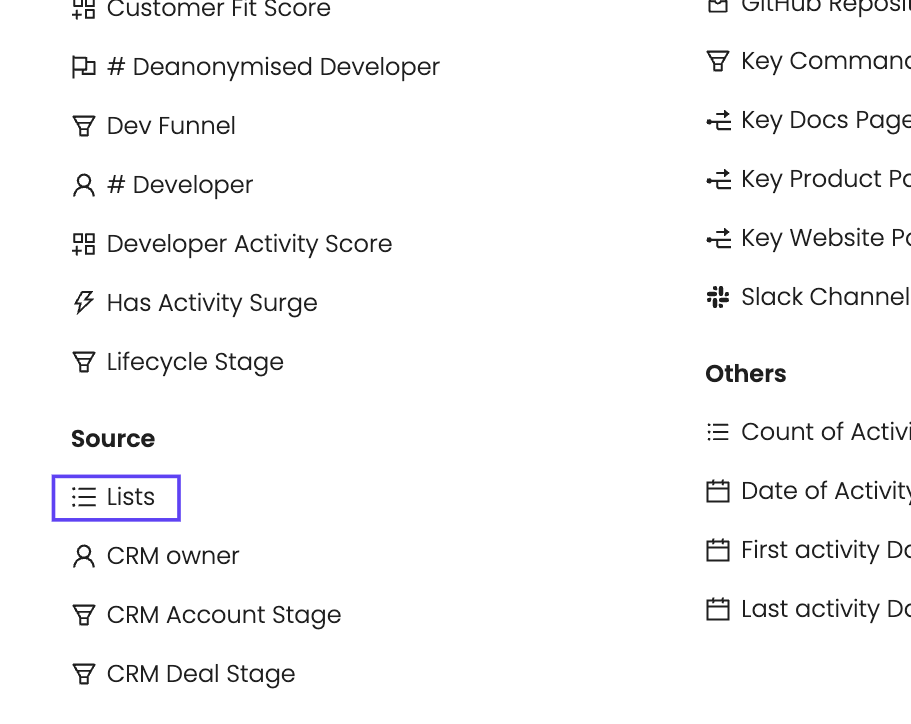Click the flag icon for Deanonymised Developer

84,67
